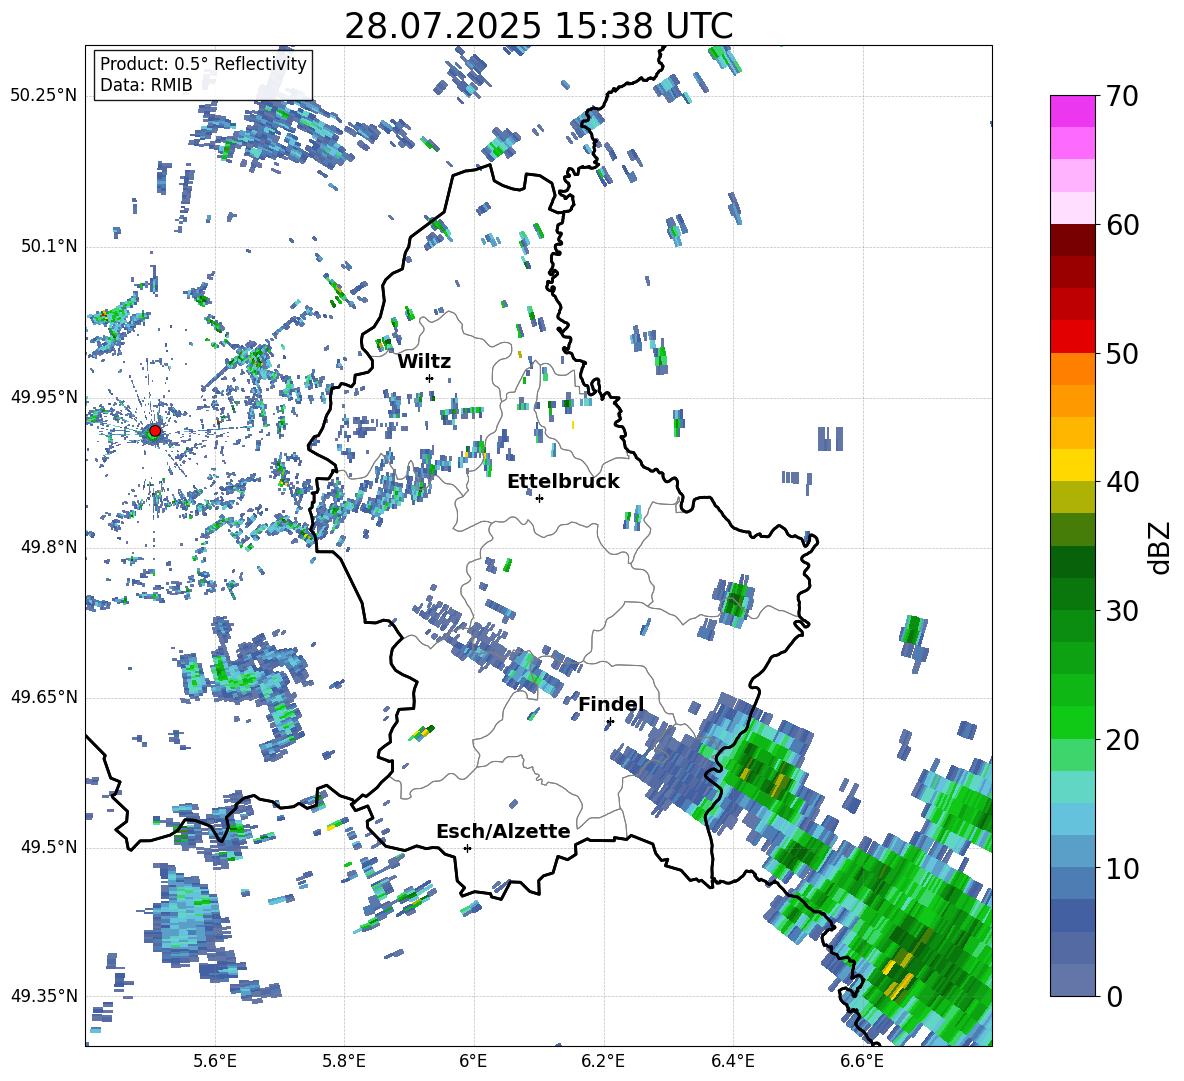Click the orange colorbar segment above 50
Image resolution: width=1184 pixels, height=1081 pixels.
[1072, 368]
